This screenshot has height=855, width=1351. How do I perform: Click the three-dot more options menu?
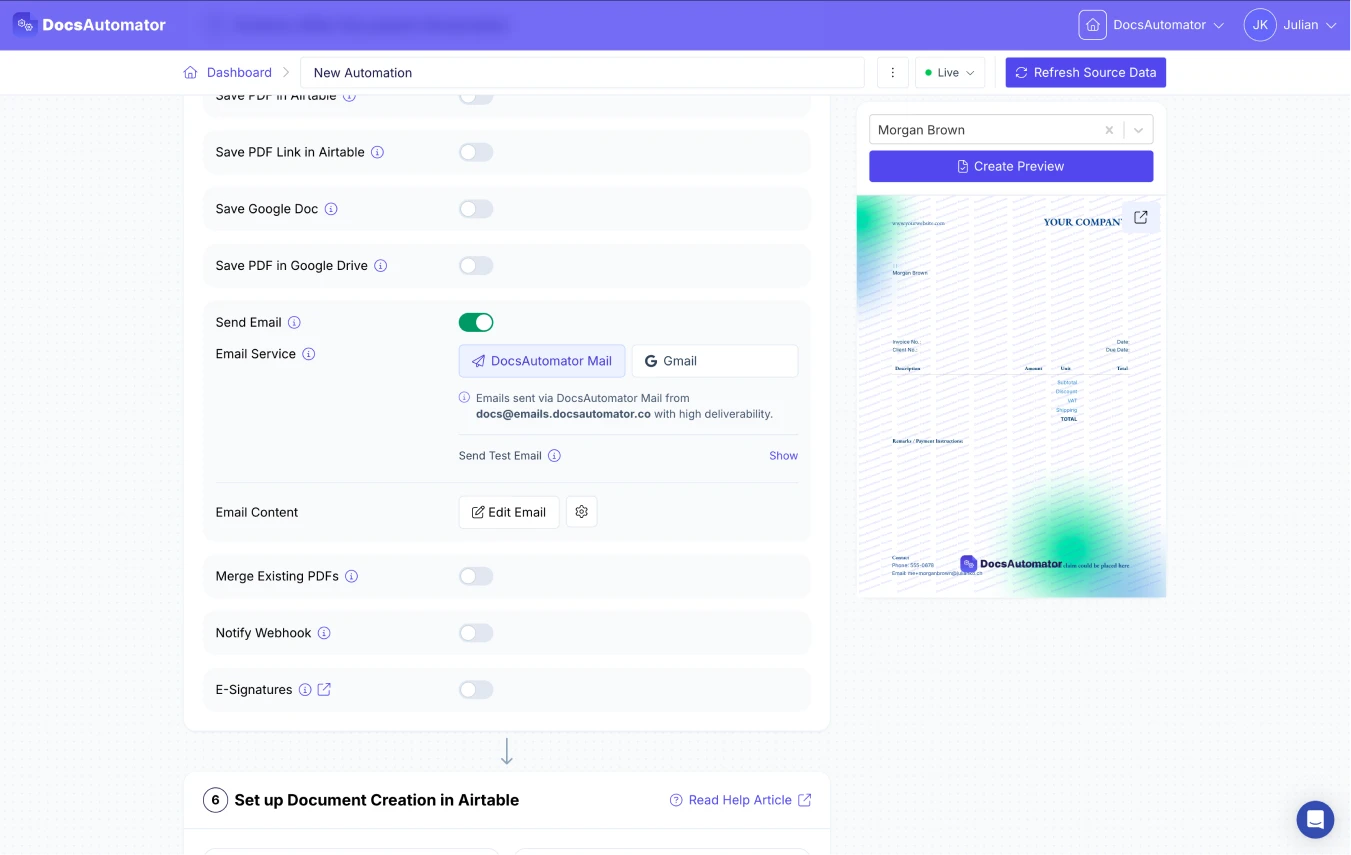(x=892, y=73)
